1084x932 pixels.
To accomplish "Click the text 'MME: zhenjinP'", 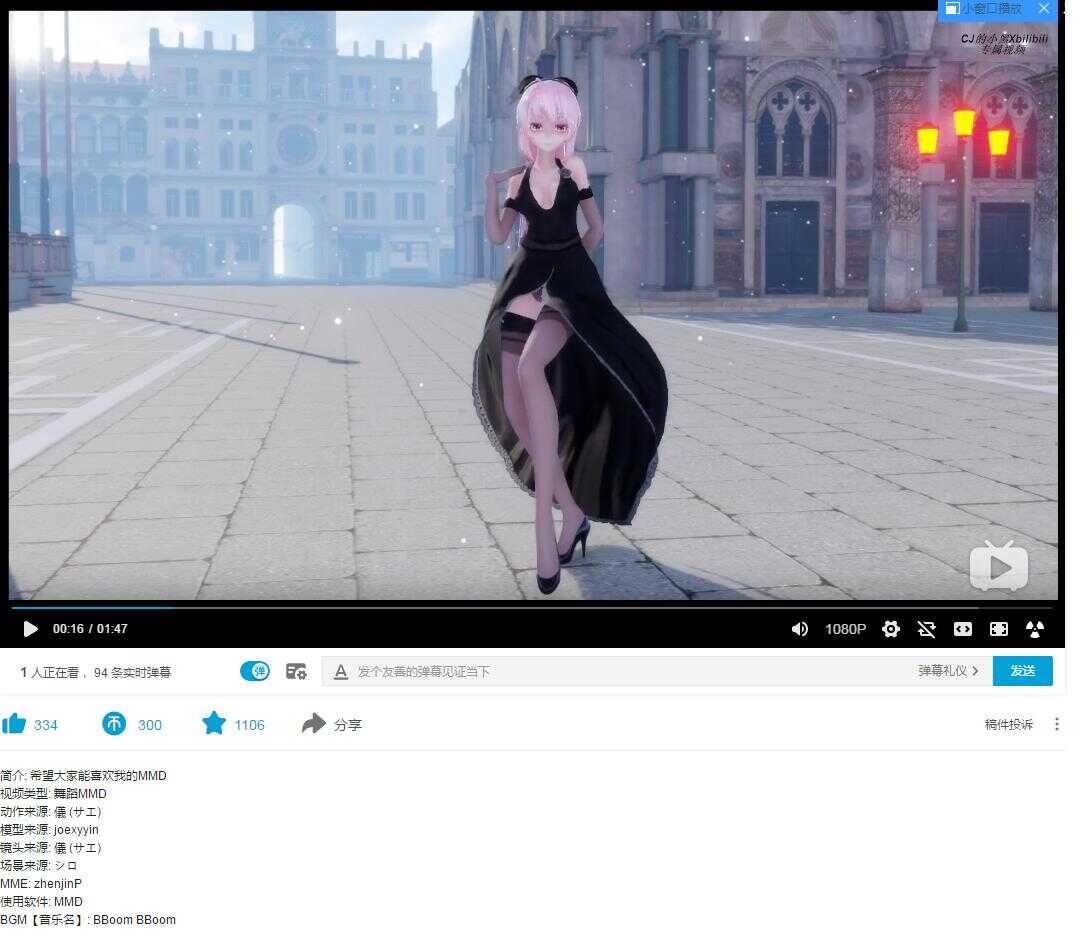I will click(x=41, y=884).
